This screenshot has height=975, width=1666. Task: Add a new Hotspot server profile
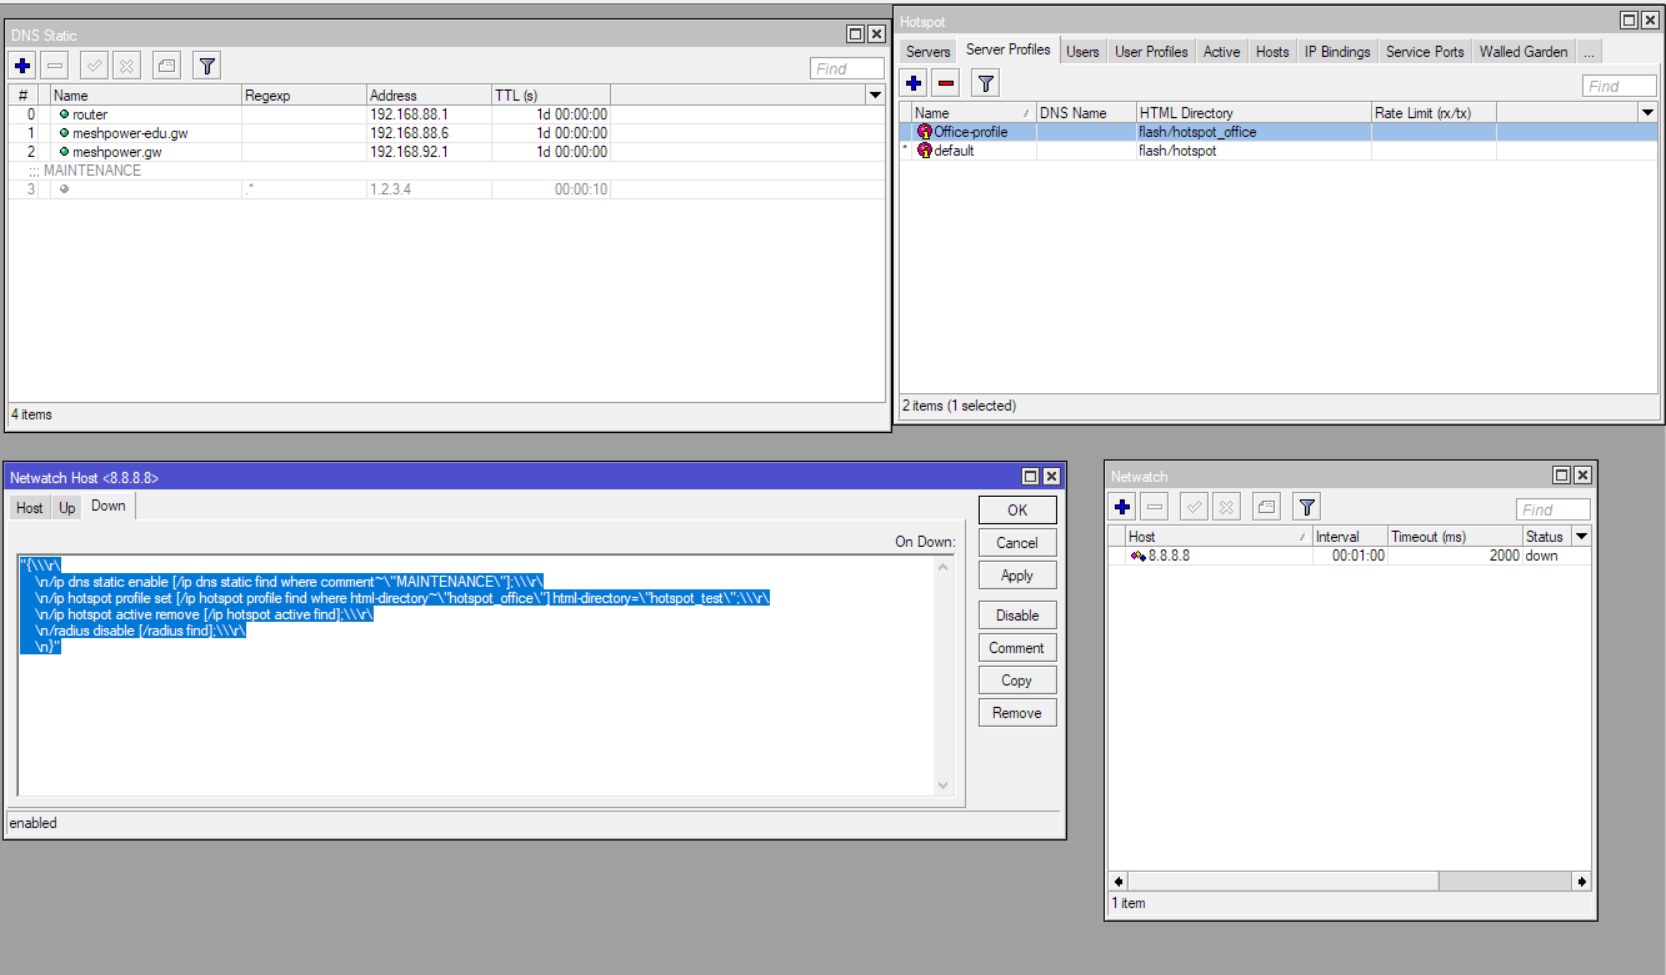tap(914, 84)
